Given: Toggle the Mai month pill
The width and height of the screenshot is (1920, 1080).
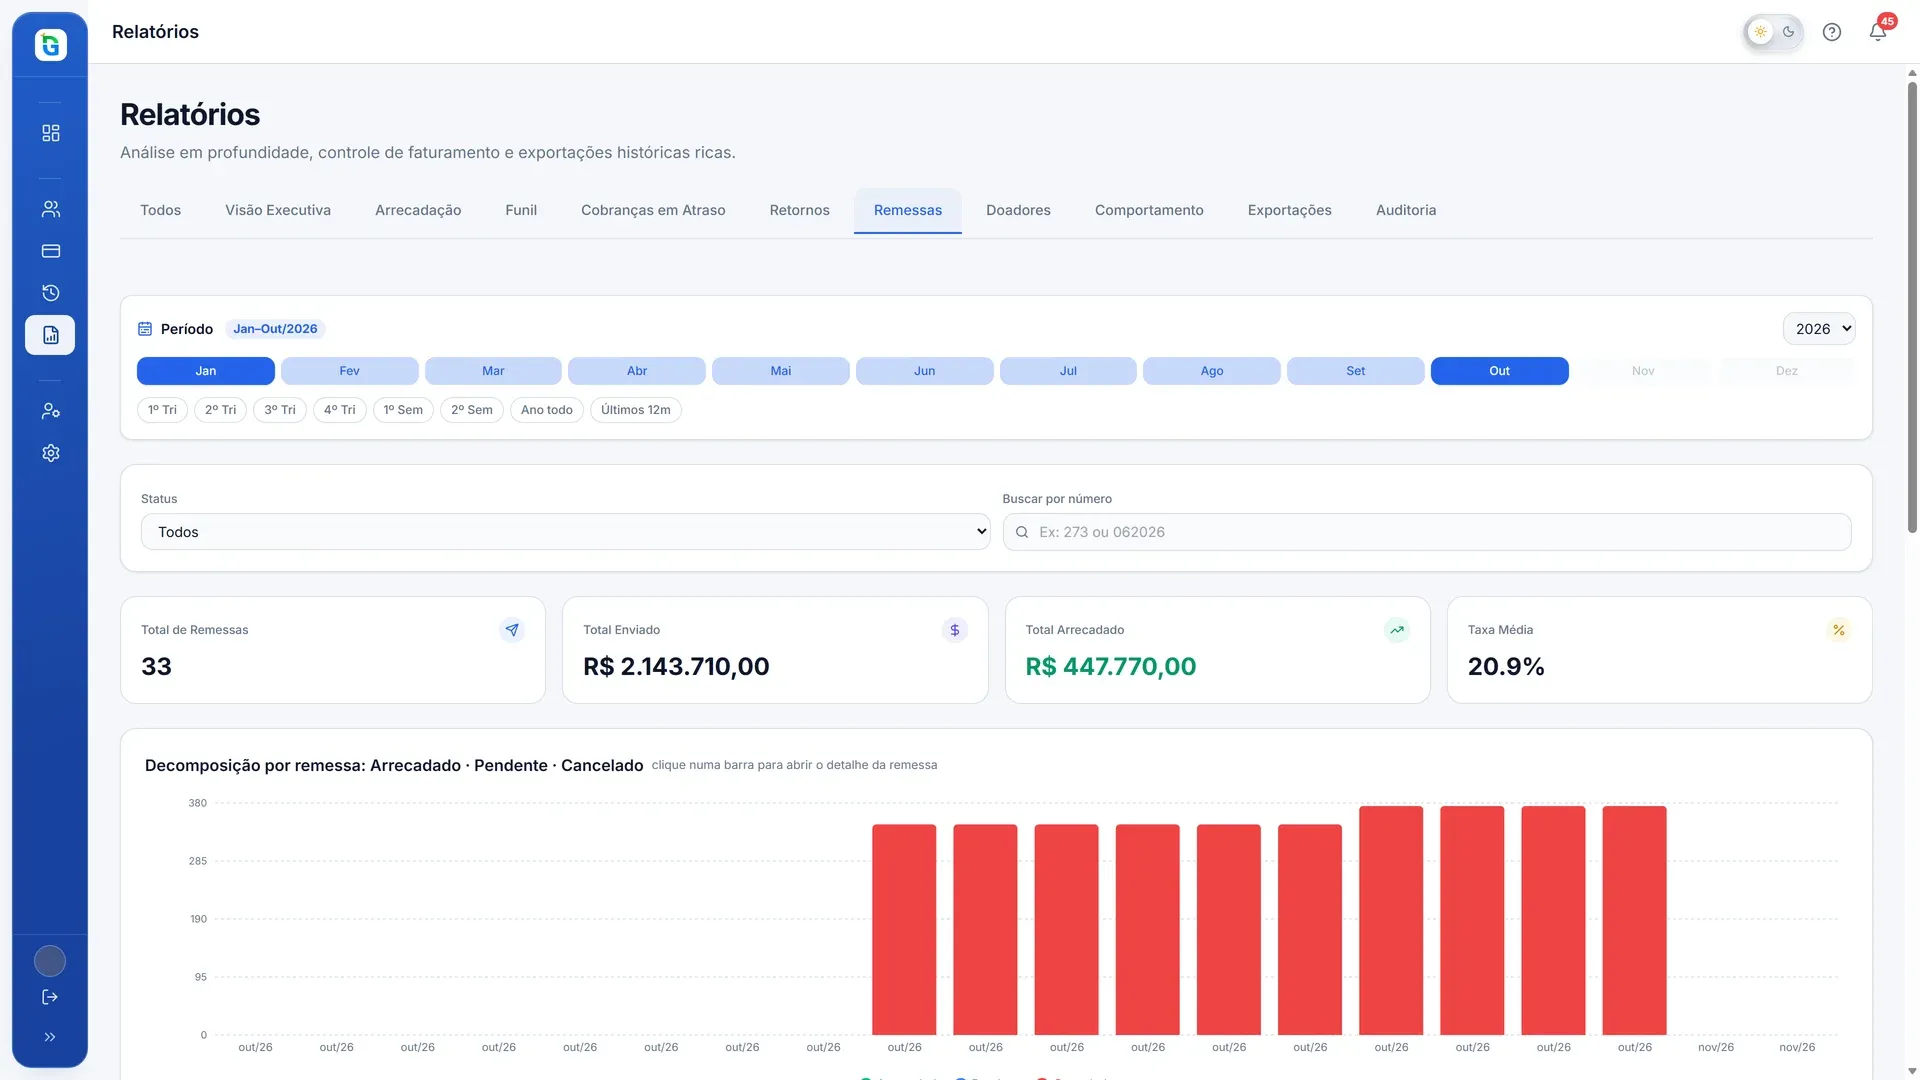Looking at the screenshot, I should pos(781,371).
